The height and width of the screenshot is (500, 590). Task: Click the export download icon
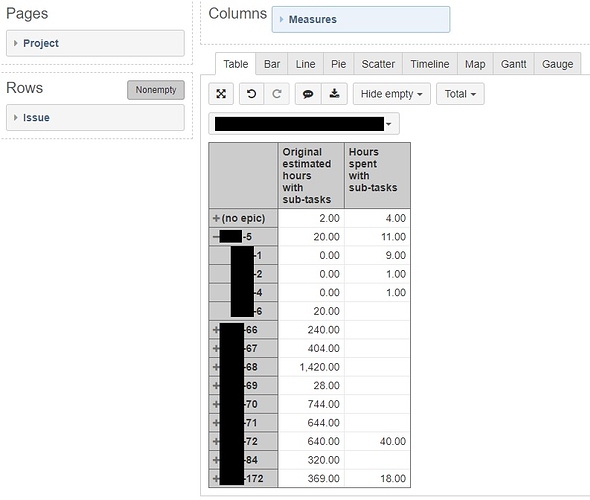coord(334,94)
